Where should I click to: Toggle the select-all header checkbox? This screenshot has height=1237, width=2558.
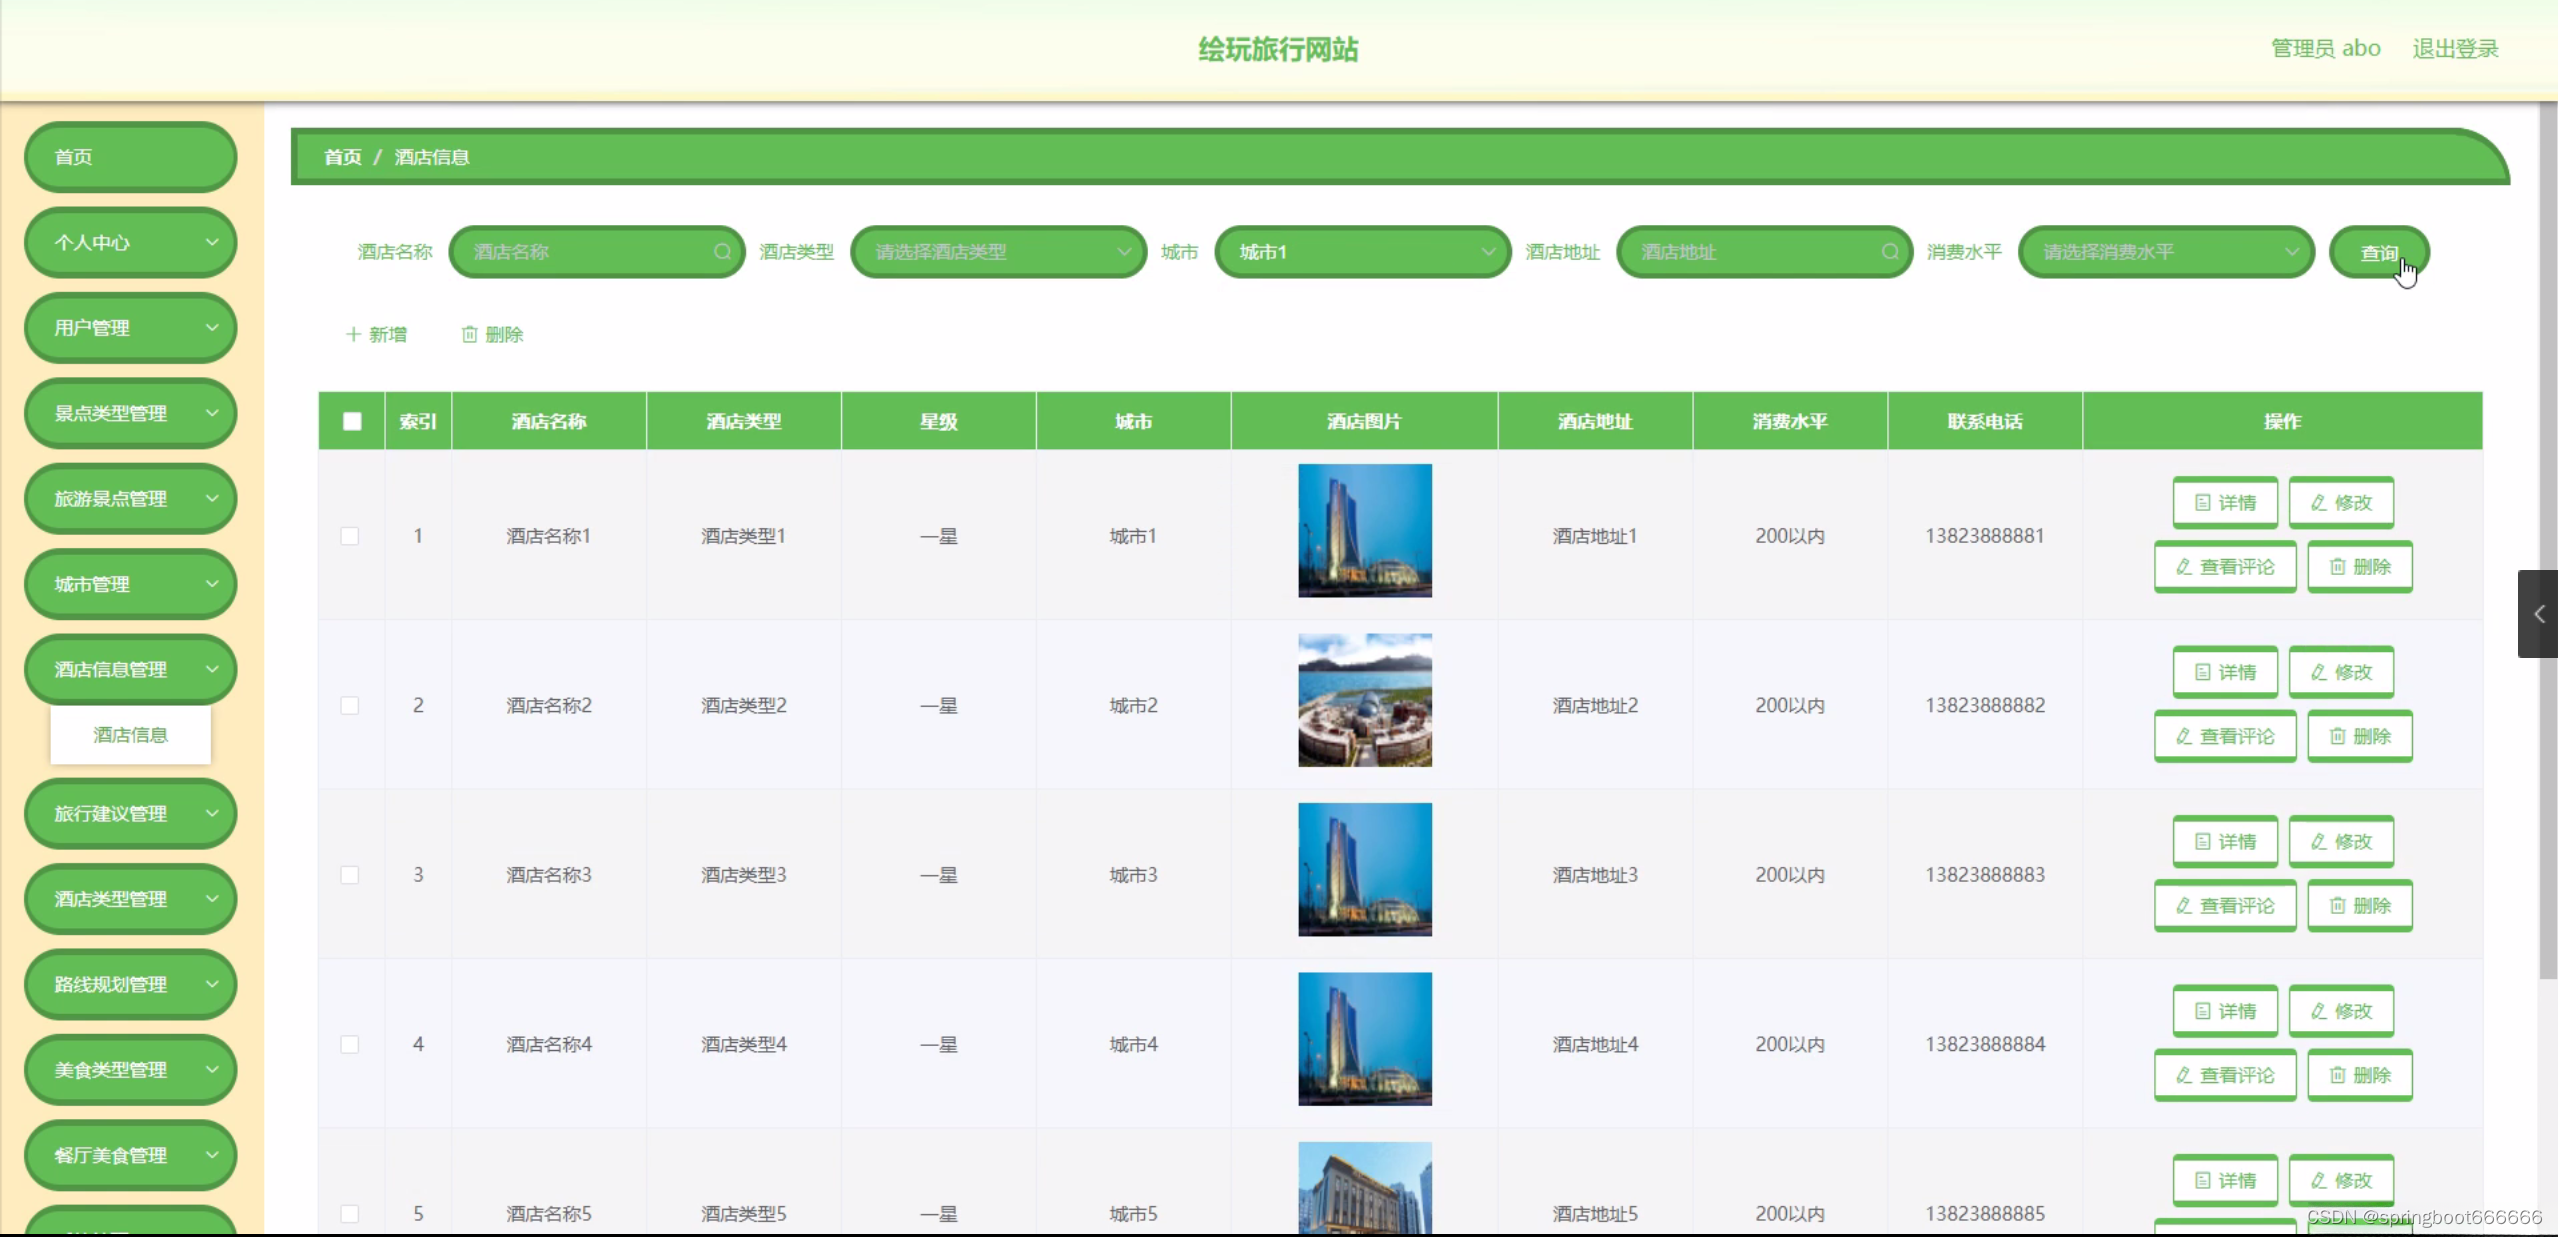352,421
